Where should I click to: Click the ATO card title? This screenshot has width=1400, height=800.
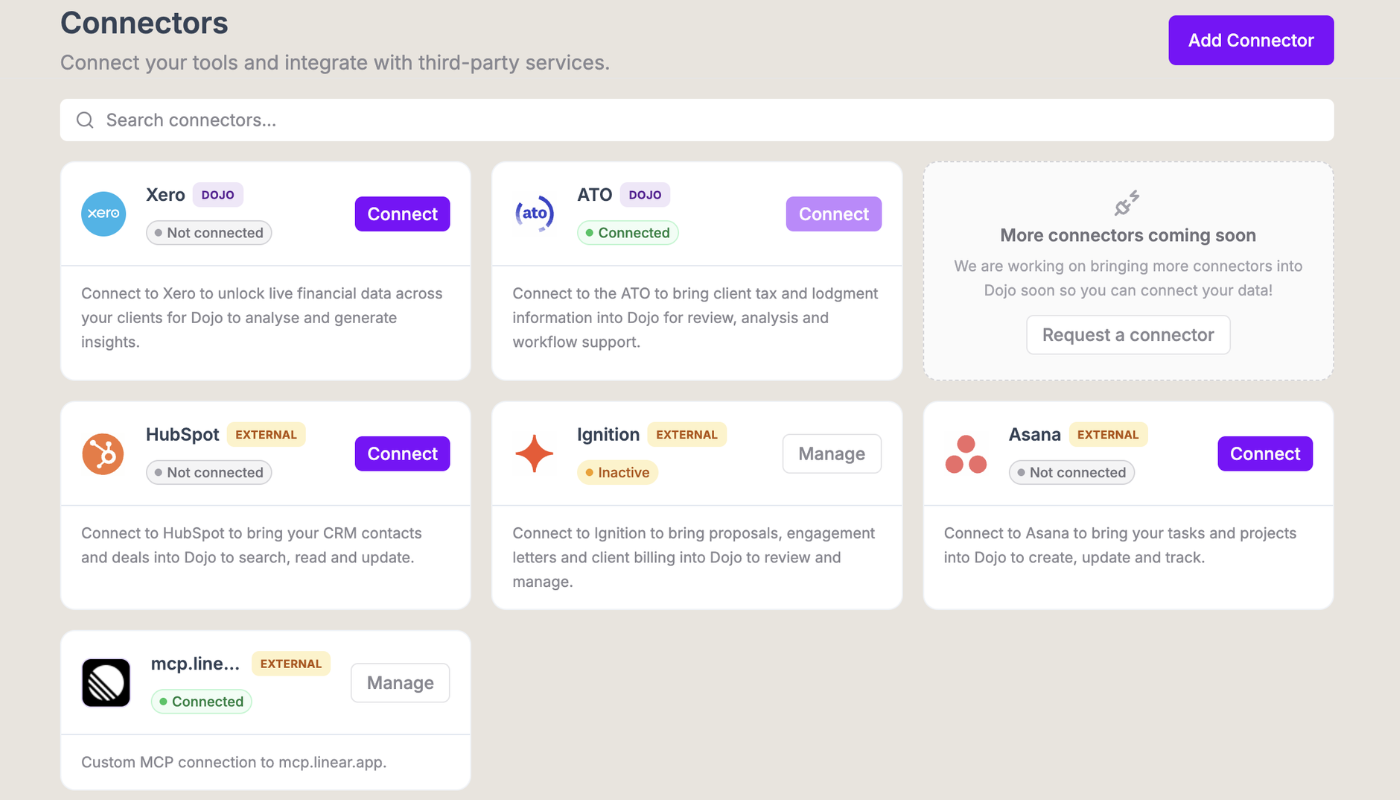click(x=595, y=195)
